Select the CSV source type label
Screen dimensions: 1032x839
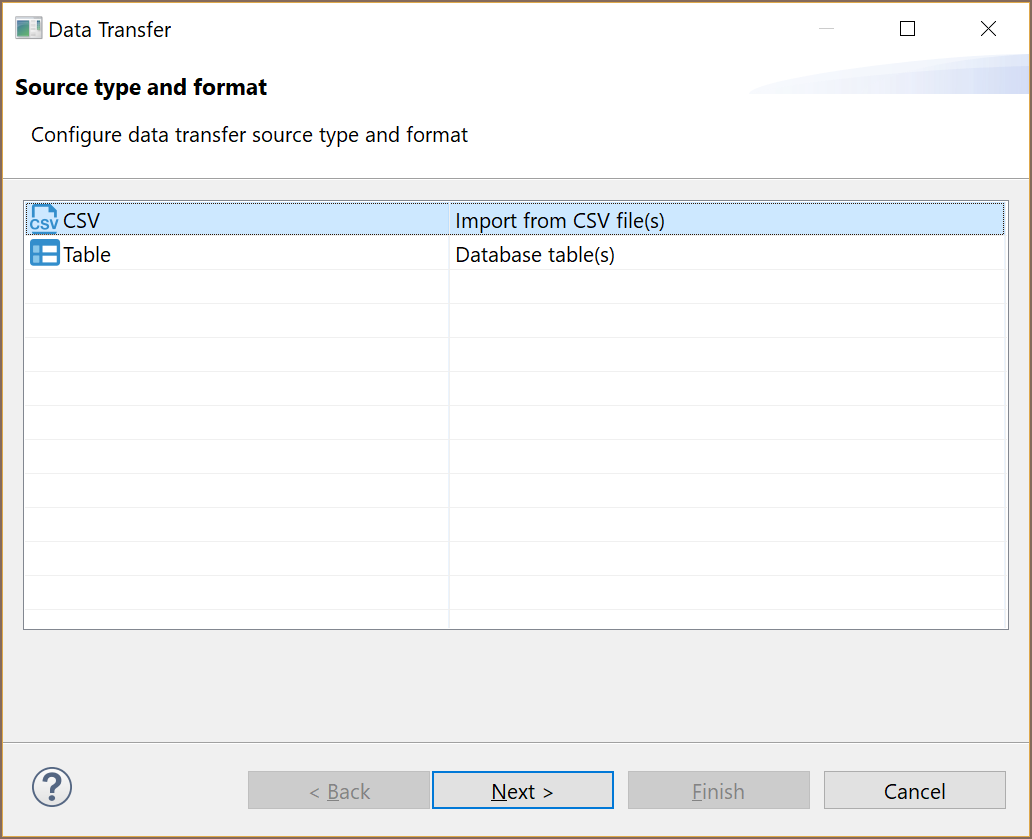[82, 220]
